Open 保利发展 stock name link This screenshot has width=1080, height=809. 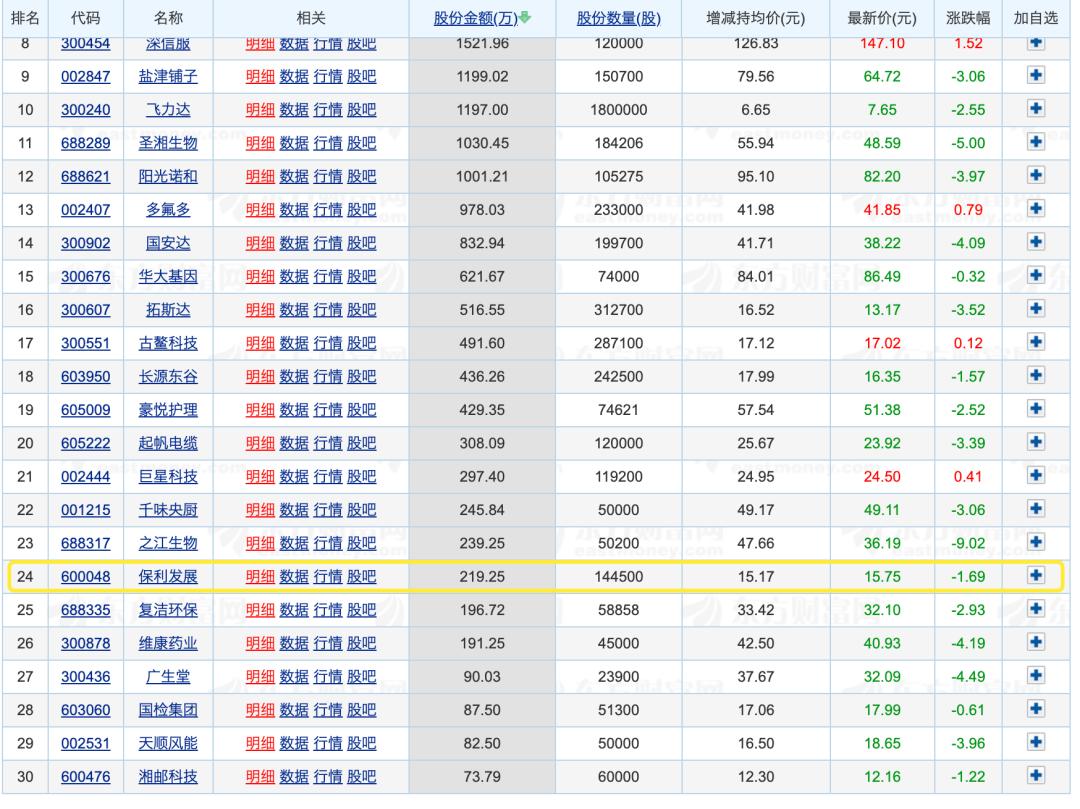point(168,577)
